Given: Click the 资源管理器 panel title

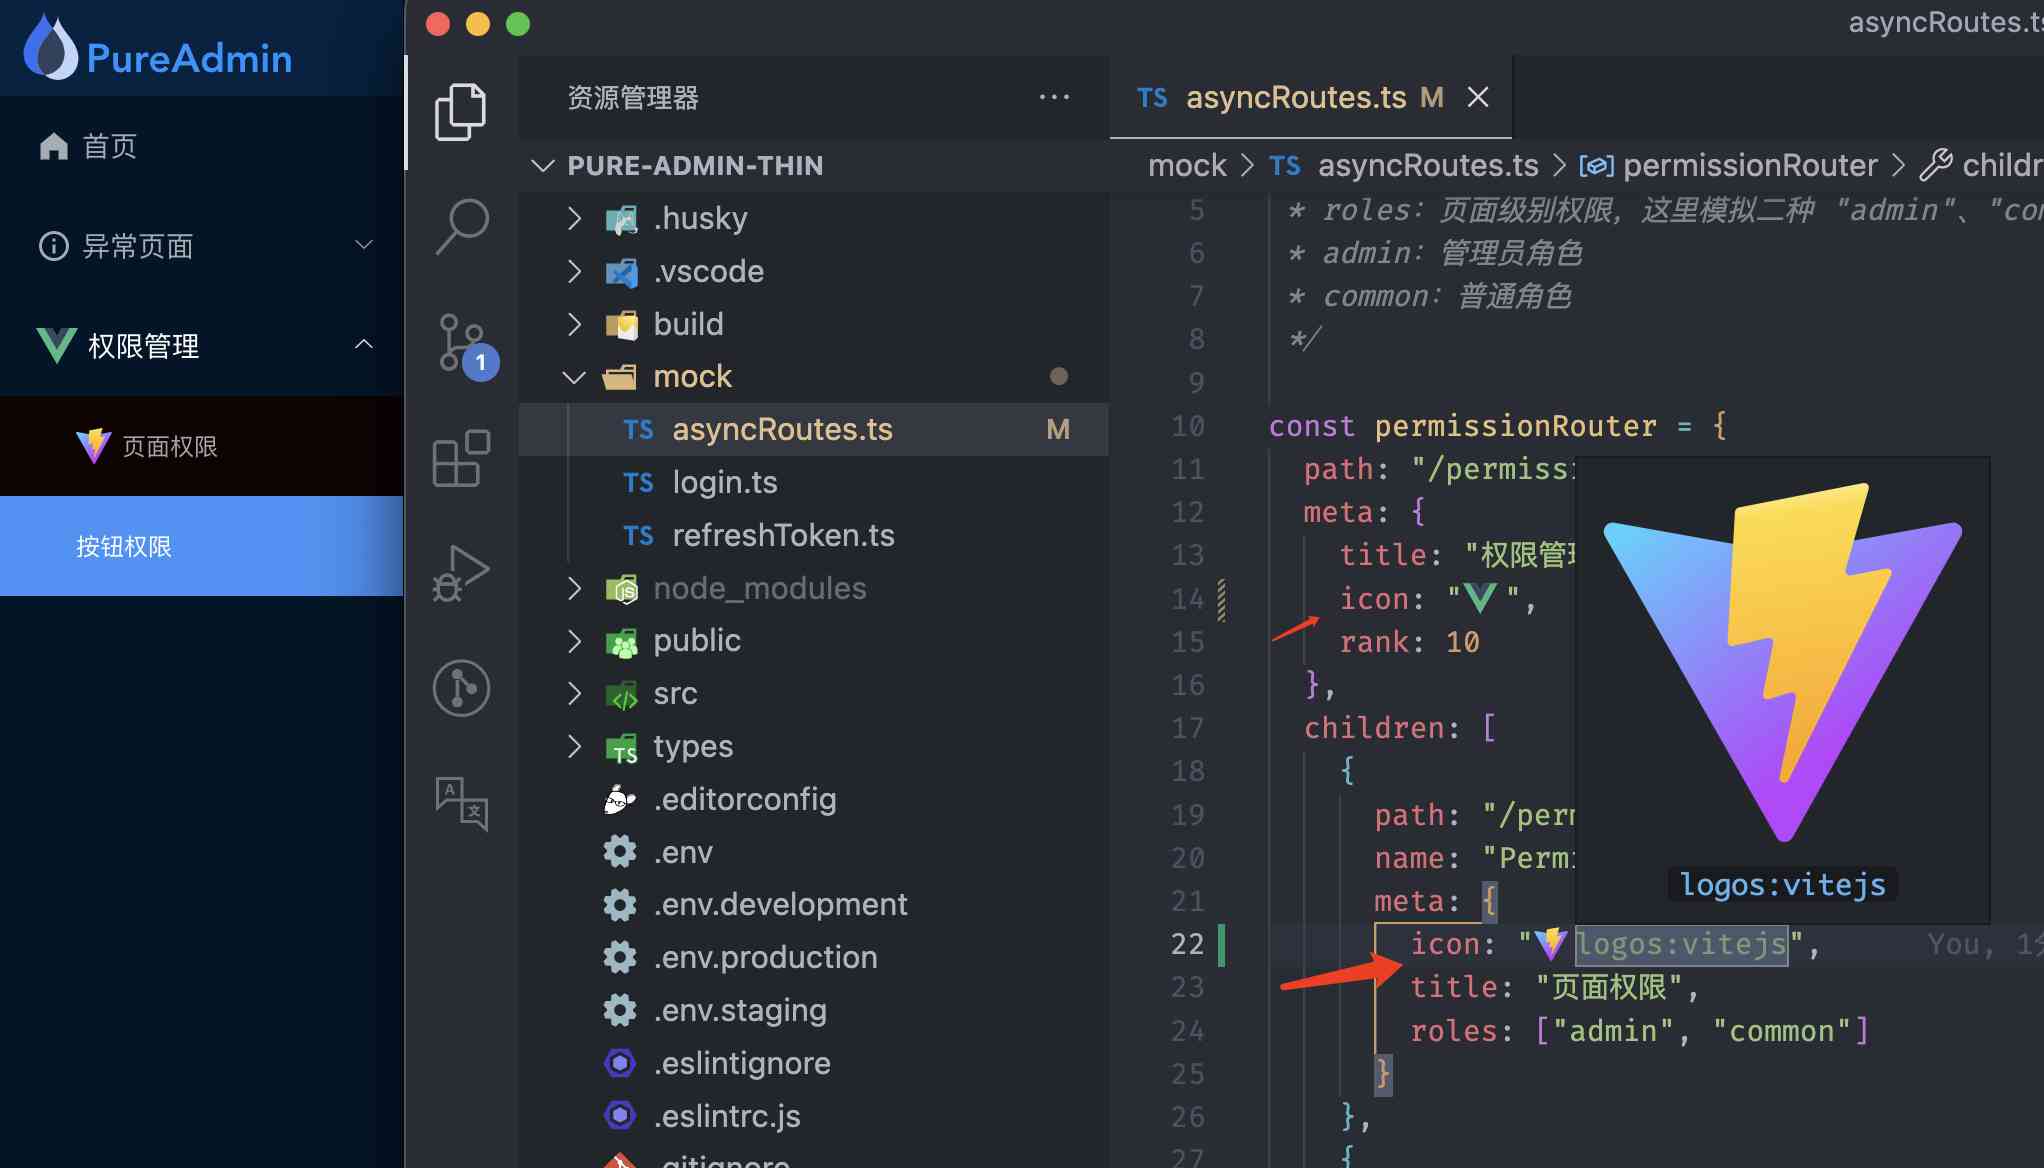Looking at the screenshot, I should pos(633,98).
